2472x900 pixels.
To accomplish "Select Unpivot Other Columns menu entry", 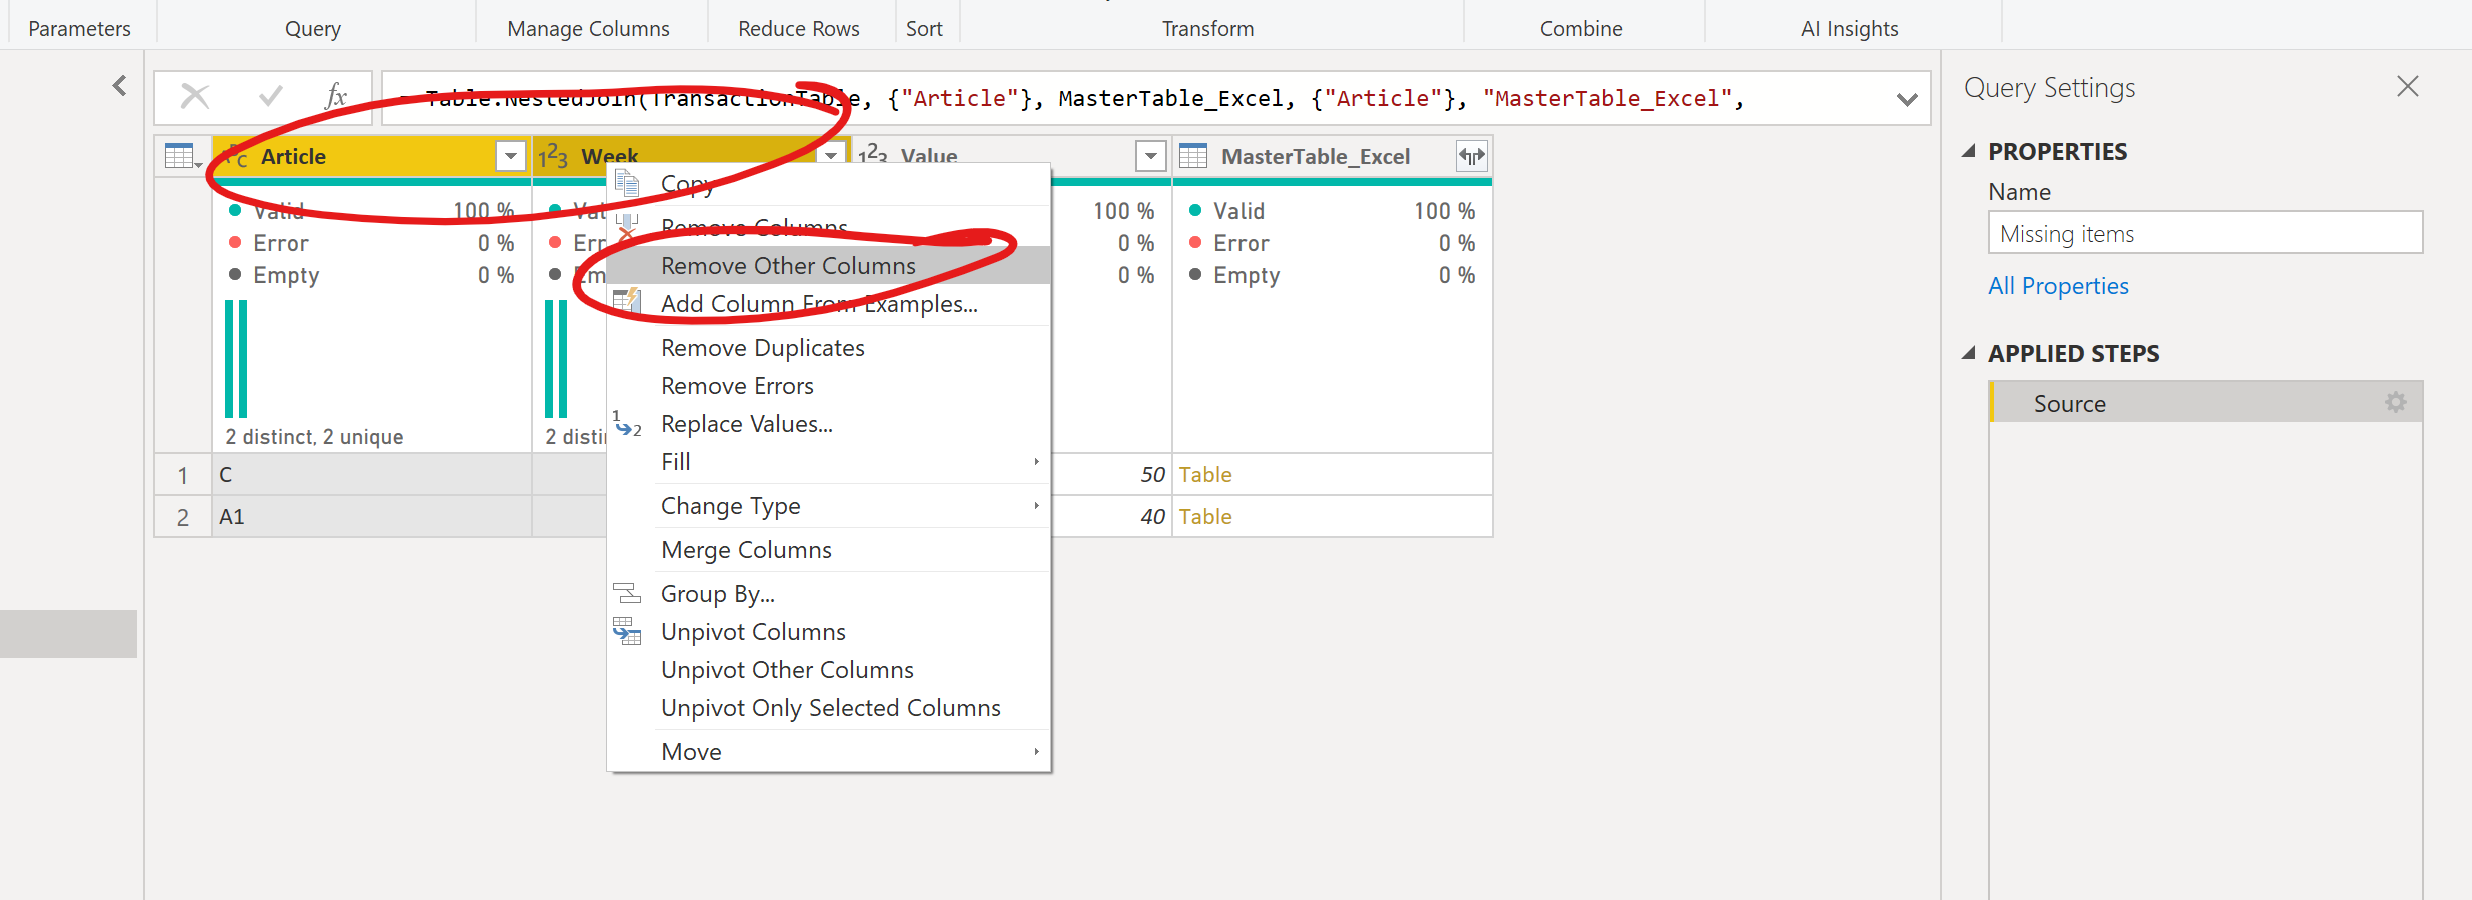I will point(829,670).
